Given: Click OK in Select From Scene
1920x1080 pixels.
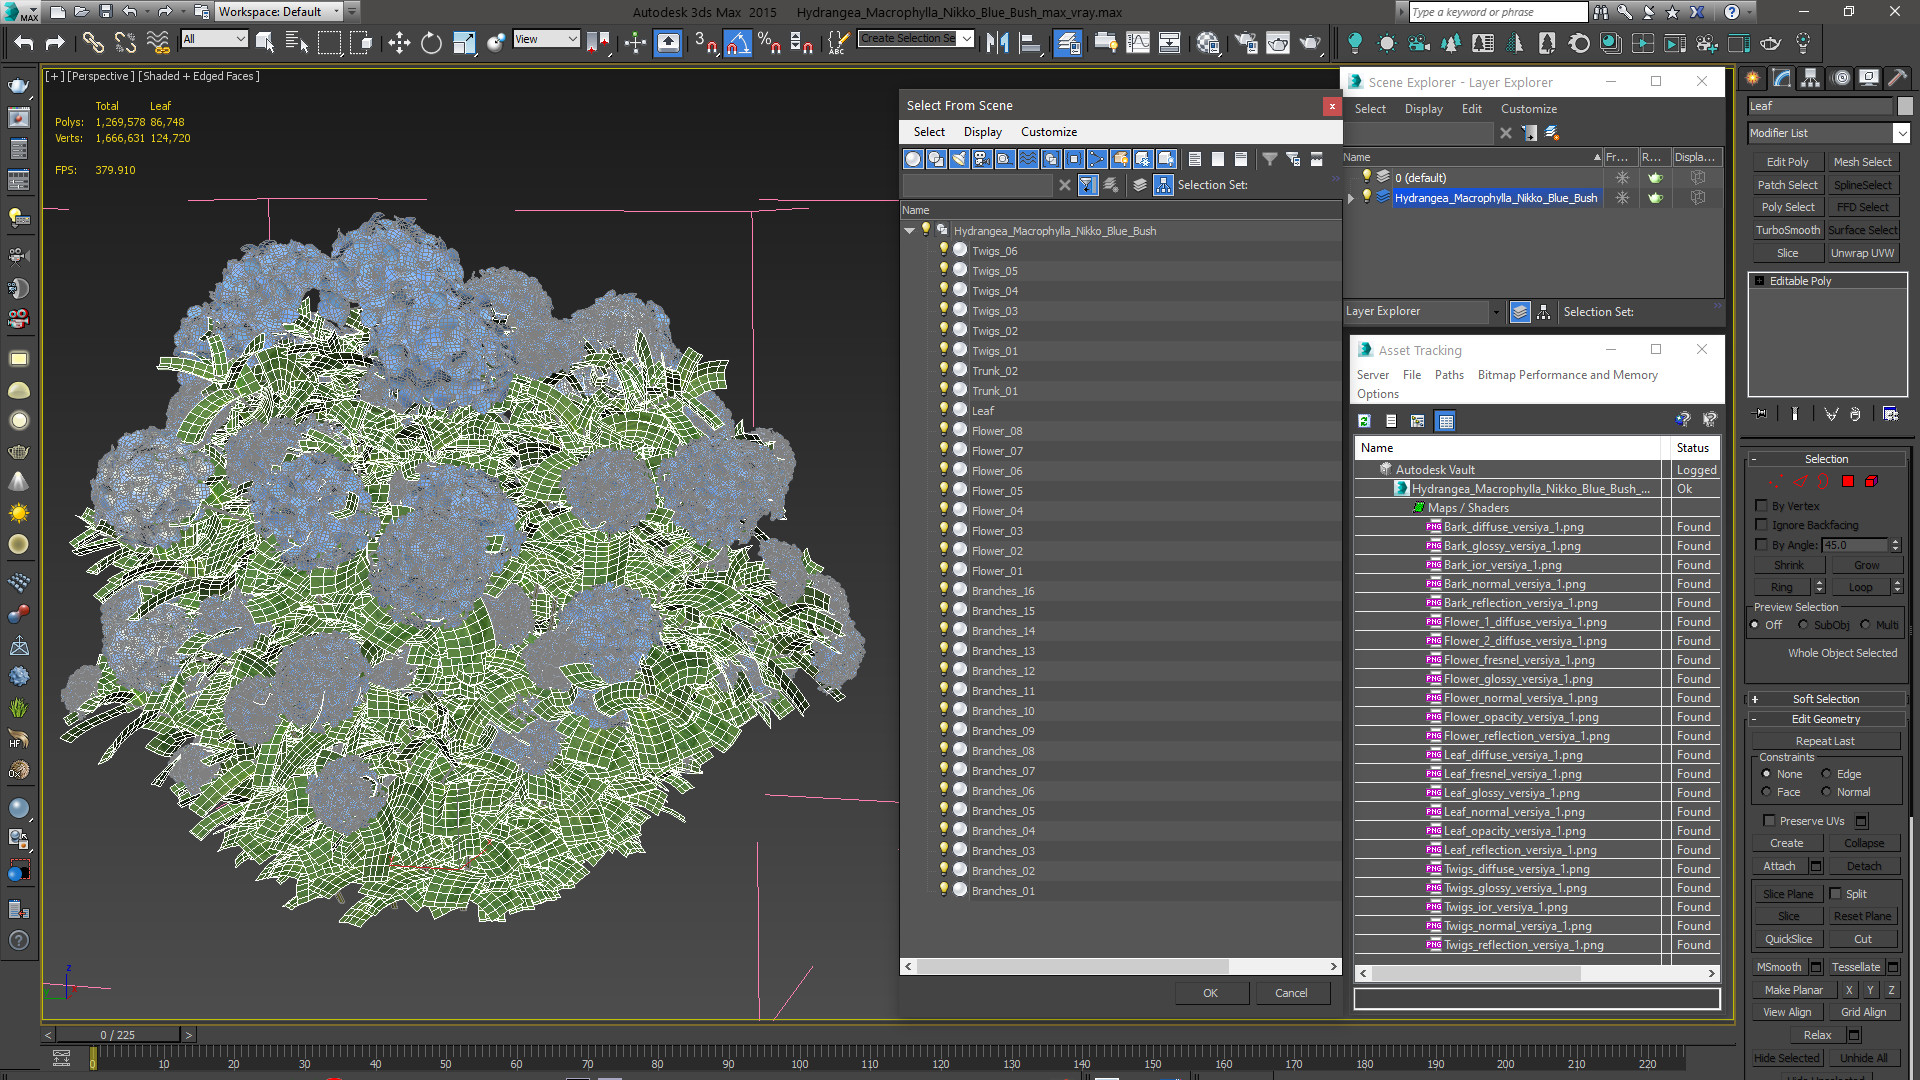Looking at the screenshot, I should 1210,993.
